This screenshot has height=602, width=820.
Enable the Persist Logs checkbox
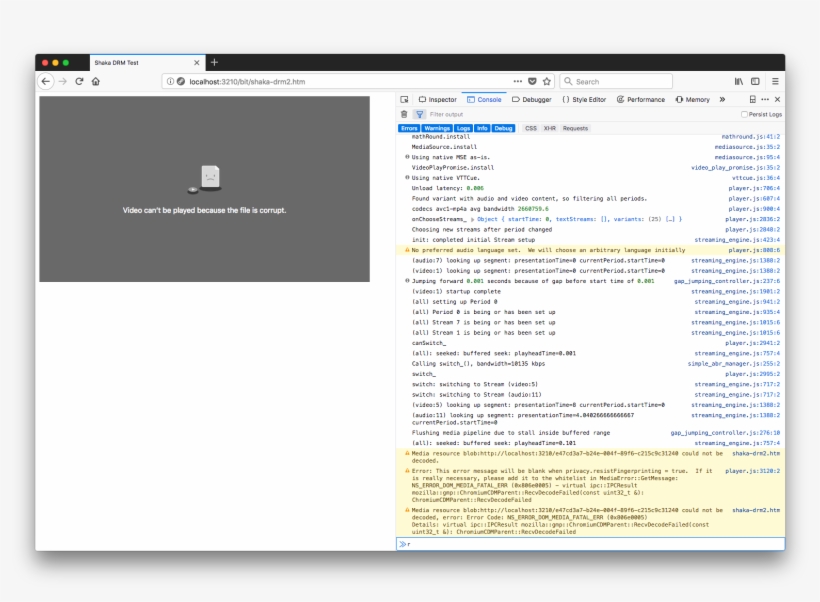coord(744,114)
